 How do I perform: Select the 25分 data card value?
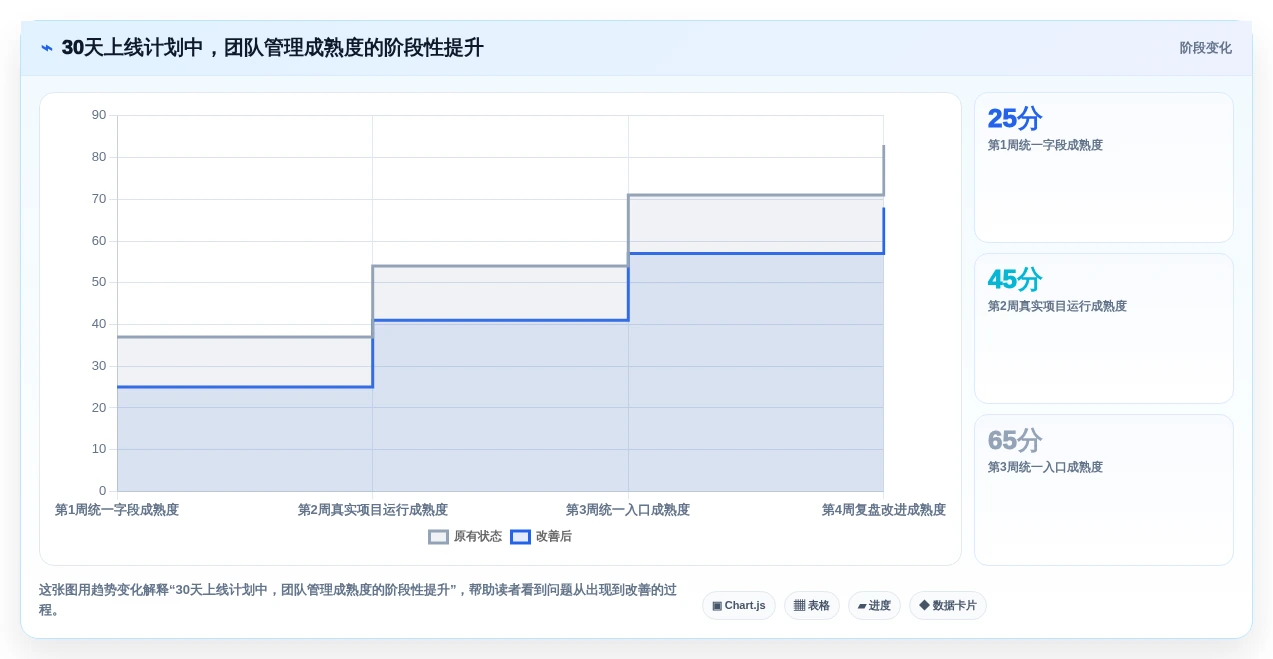tap(1015, 118)
